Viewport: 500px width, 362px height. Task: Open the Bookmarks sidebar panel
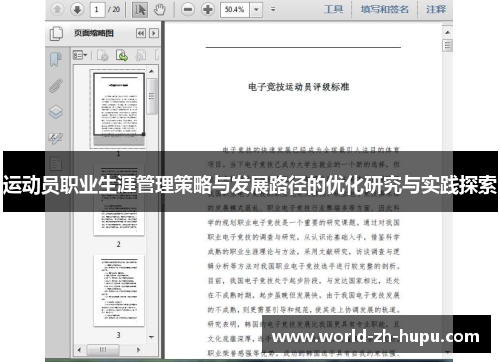click(56, 60)
